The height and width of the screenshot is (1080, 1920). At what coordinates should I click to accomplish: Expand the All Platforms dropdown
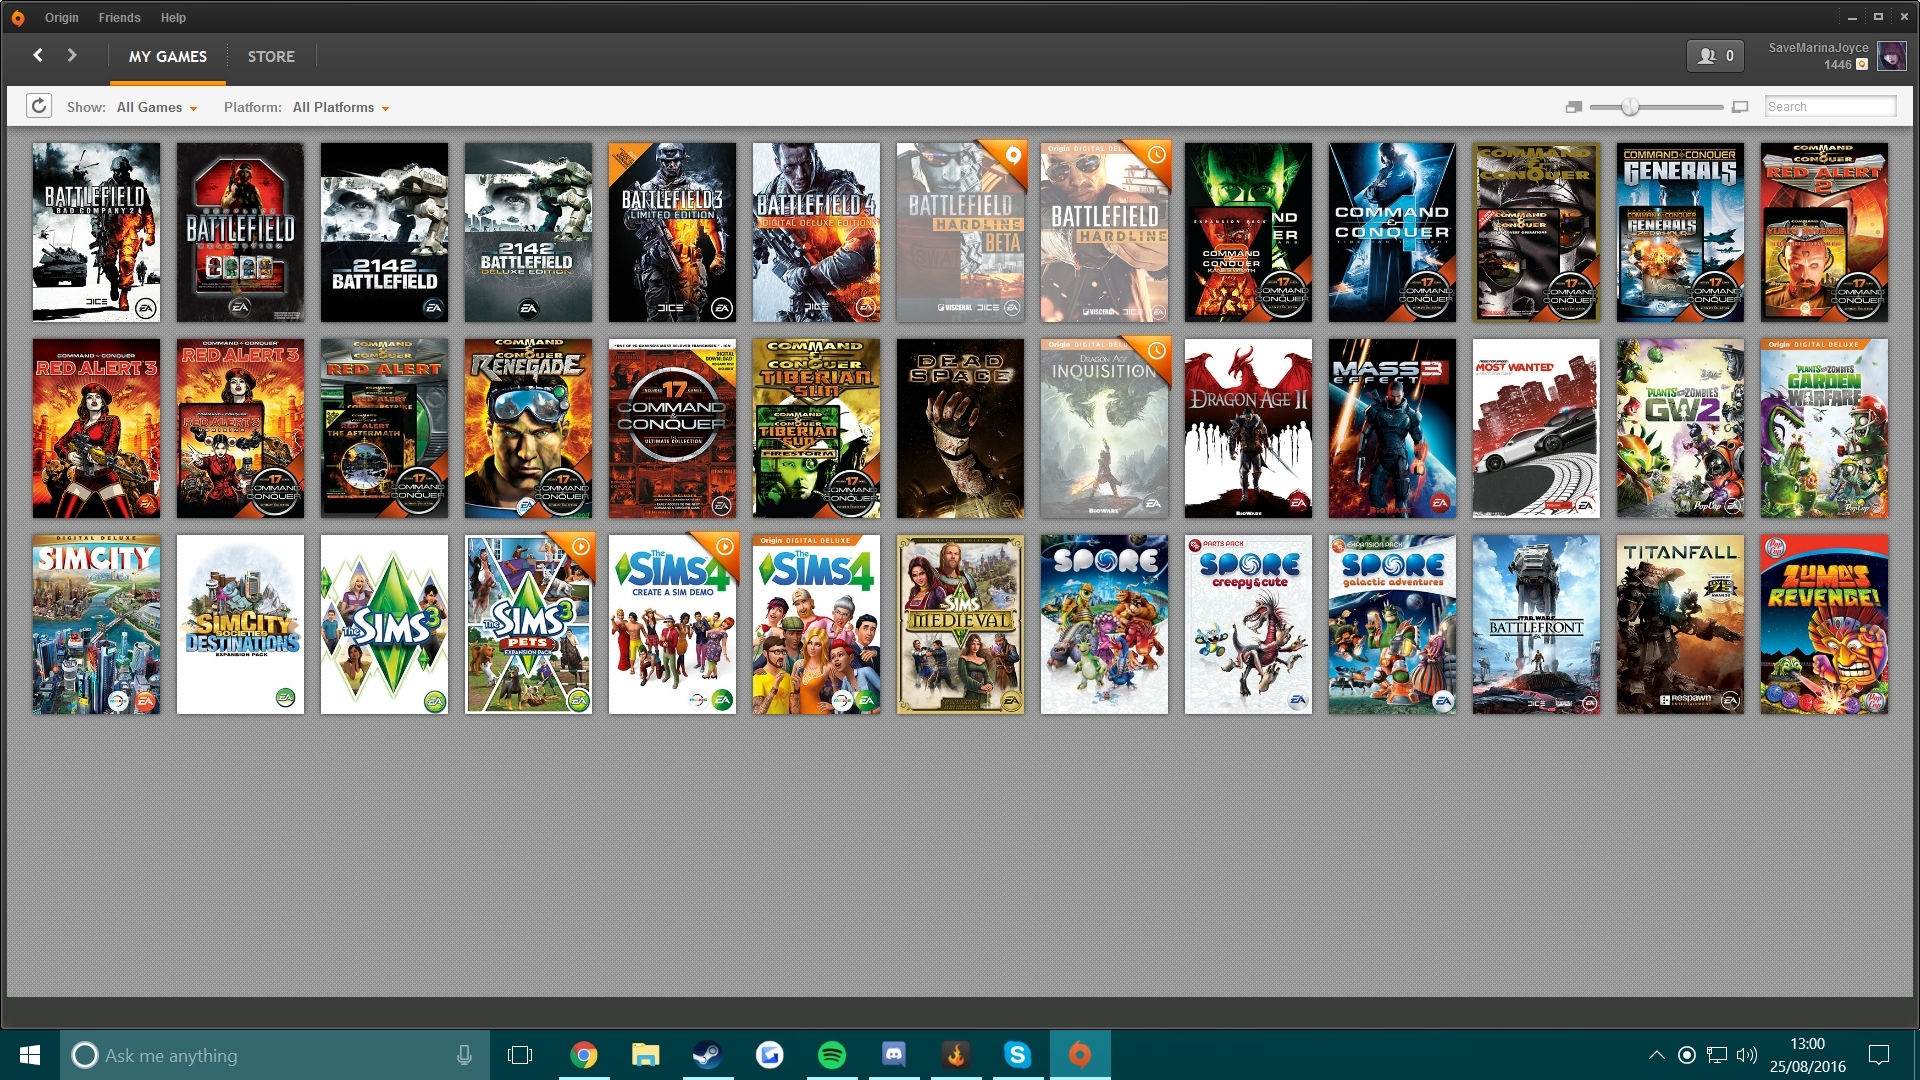341,107
